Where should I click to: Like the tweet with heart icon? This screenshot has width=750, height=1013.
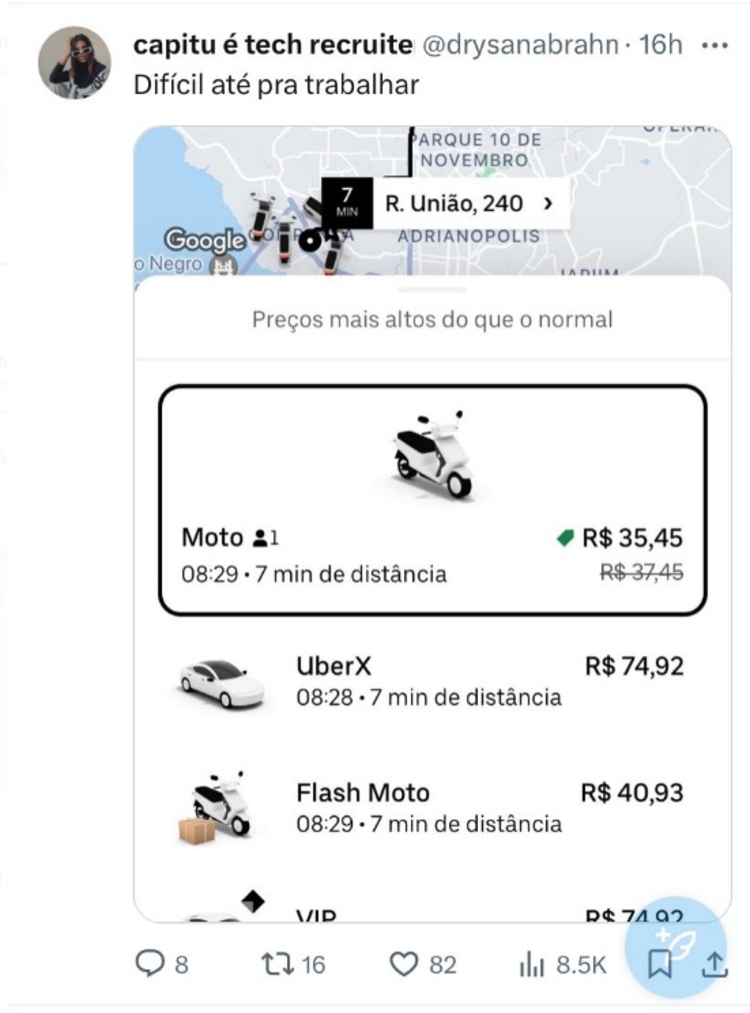[402, 964]
